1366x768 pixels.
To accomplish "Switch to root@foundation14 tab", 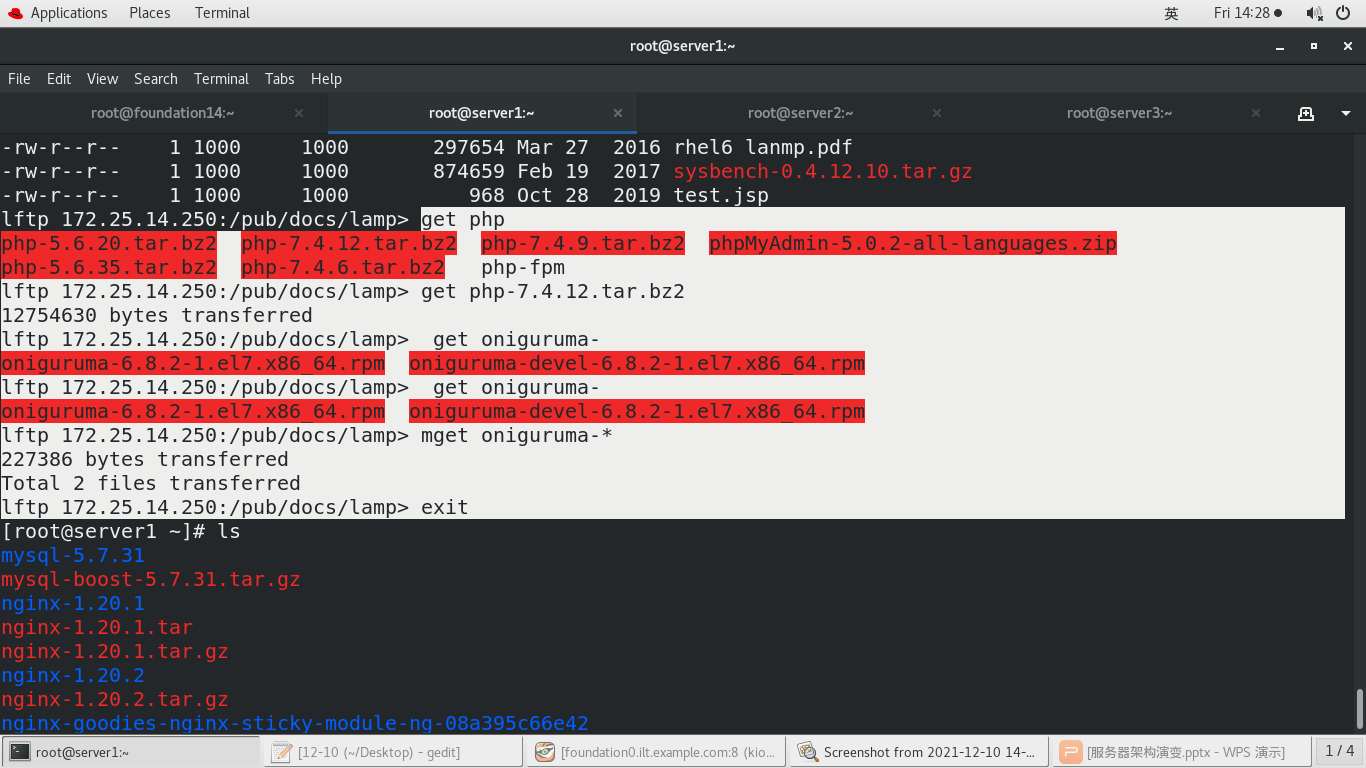I will 163,113.
